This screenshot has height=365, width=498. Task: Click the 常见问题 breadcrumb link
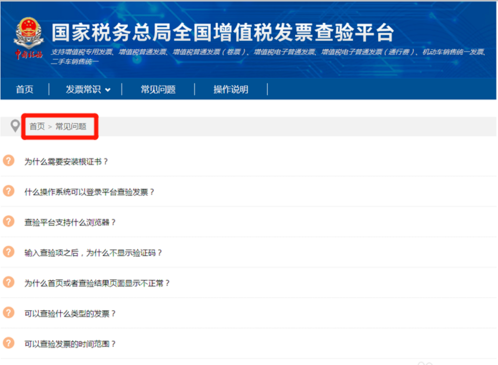coord(71,126)
